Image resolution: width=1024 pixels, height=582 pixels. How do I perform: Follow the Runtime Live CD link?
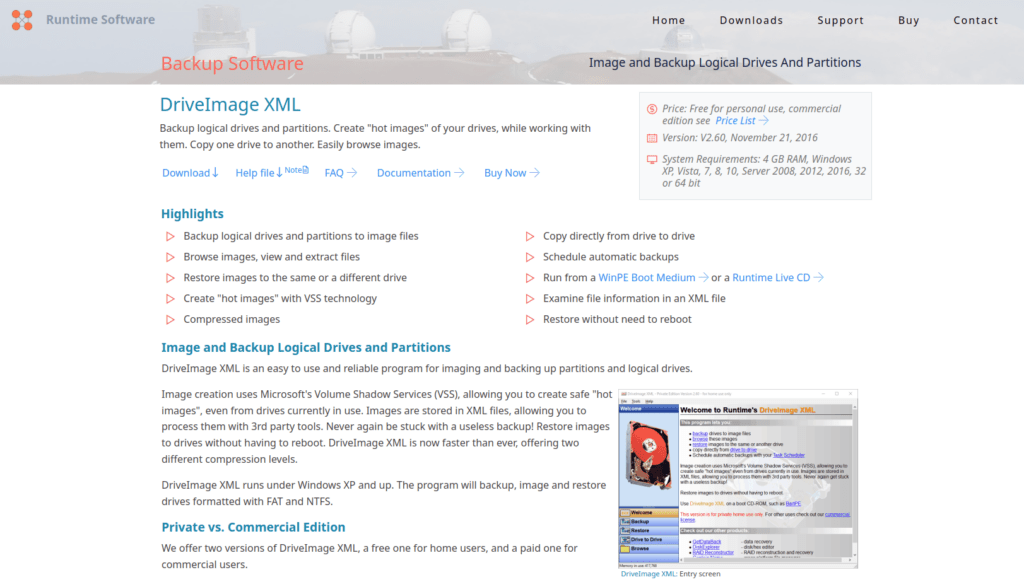(778, 278)
